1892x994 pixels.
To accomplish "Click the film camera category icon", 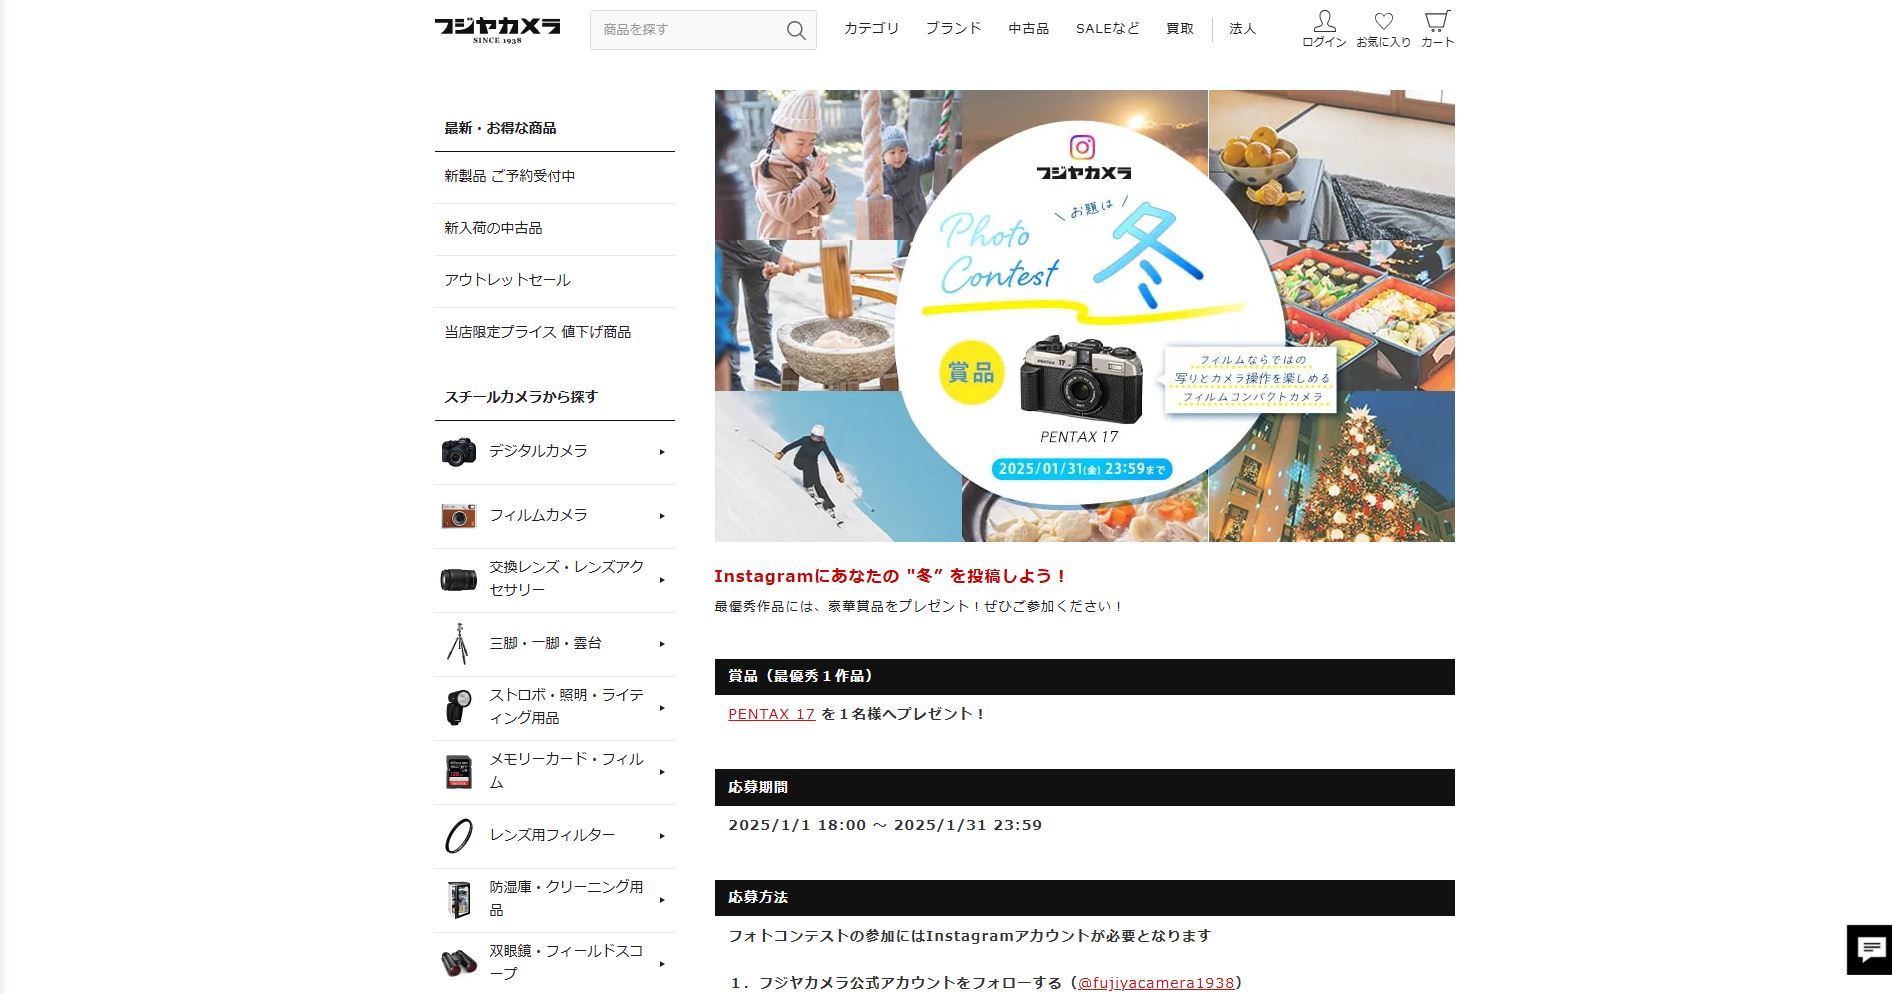I will 459,516.
